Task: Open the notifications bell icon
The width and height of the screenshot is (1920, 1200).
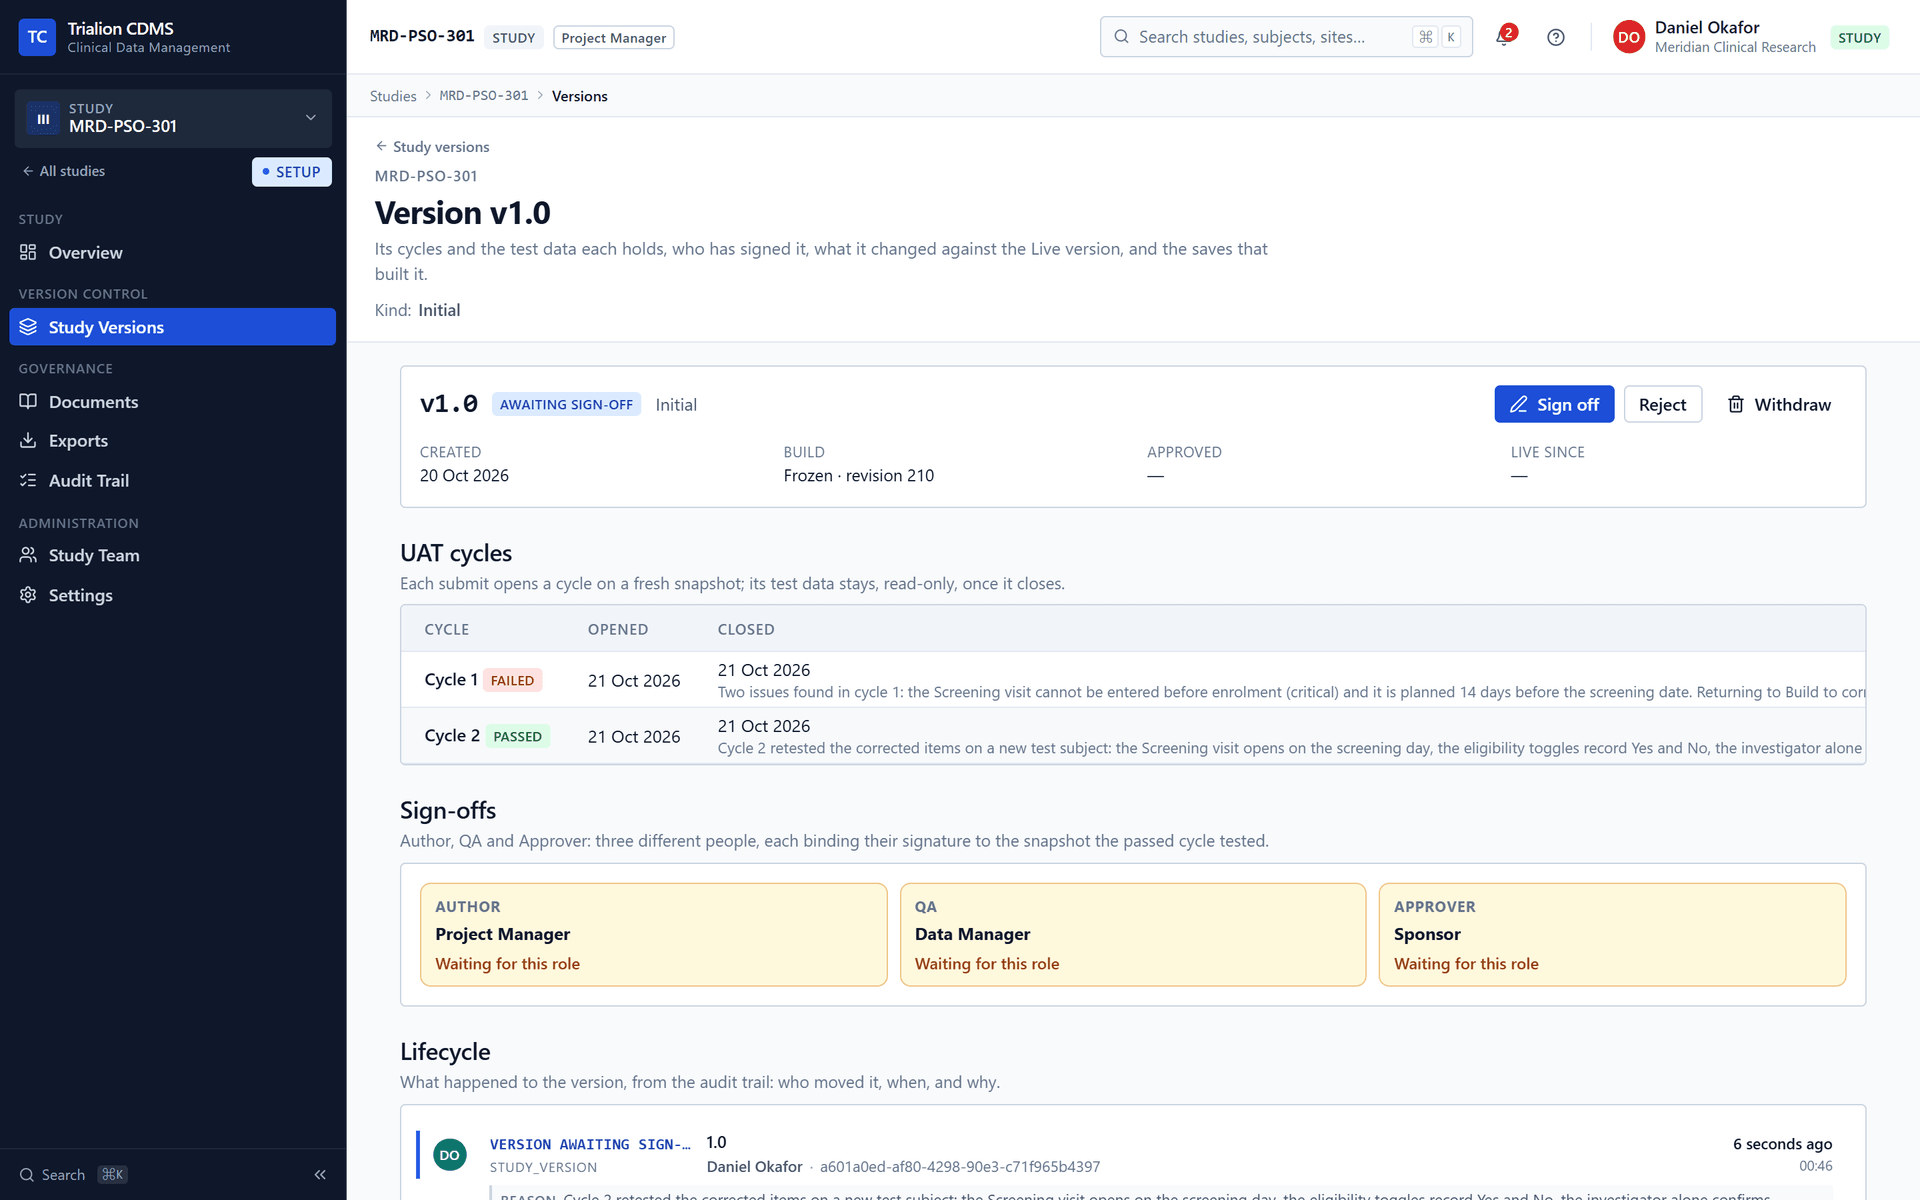Action: tap(1503, 37)
